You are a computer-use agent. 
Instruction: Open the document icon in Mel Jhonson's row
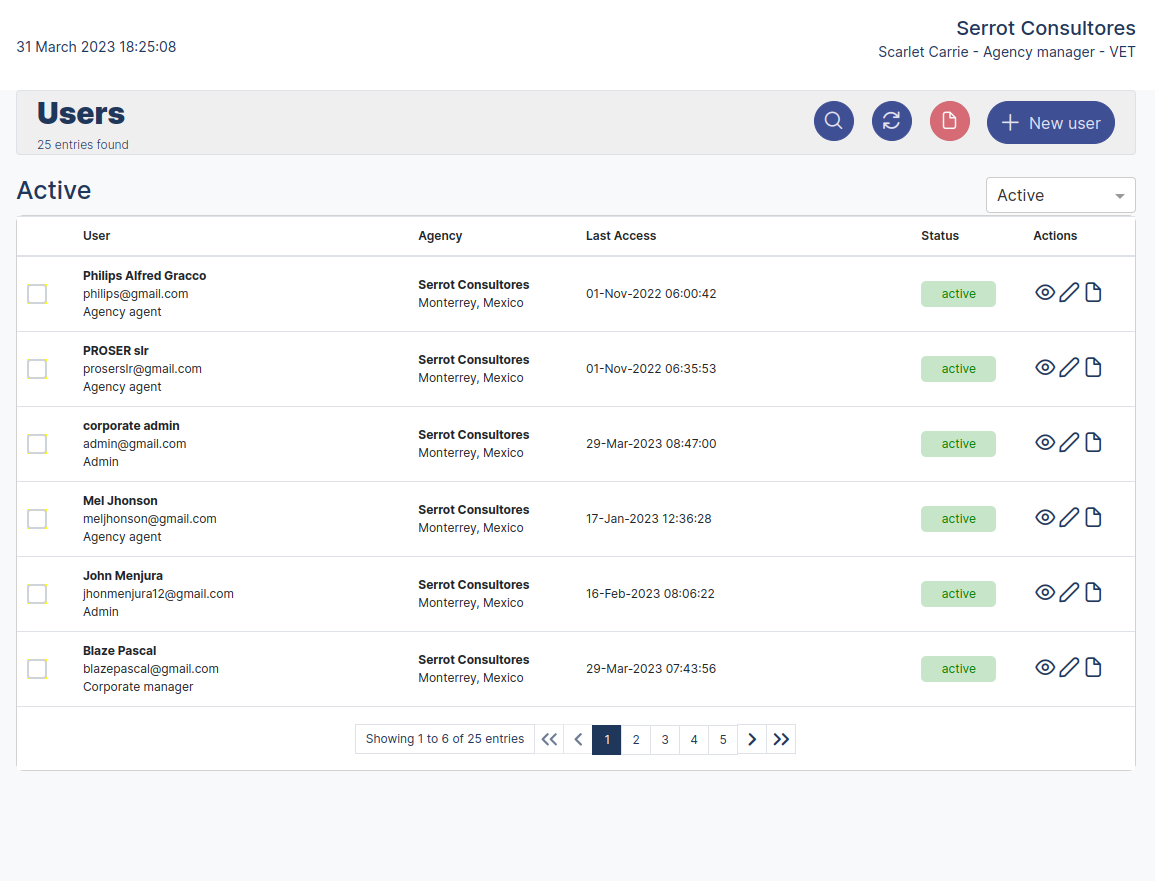tap(1093, 516)
